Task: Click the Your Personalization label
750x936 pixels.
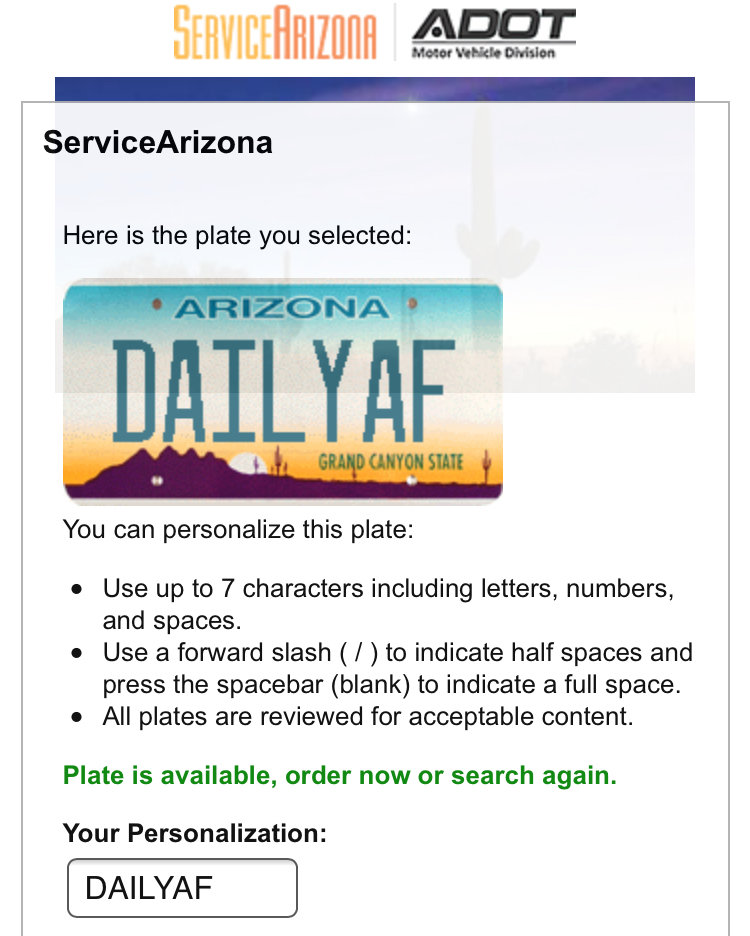Action: tap(195, 833)
